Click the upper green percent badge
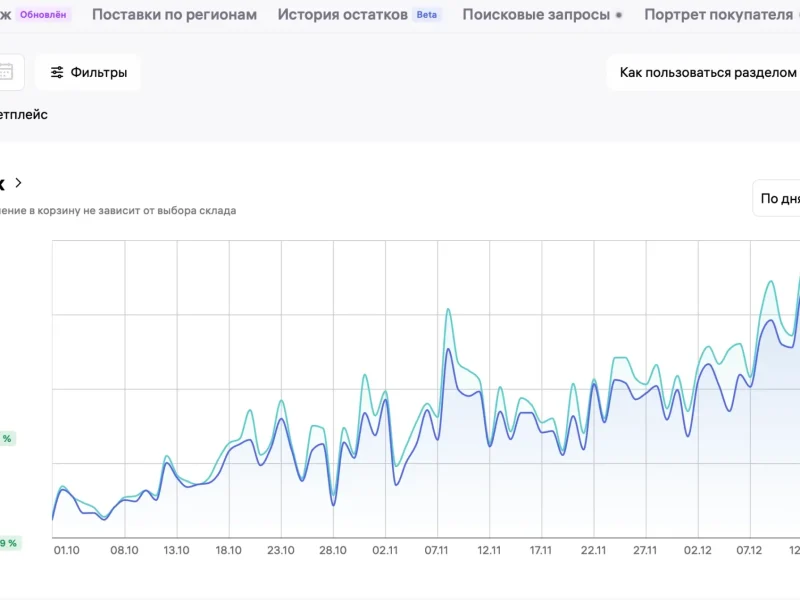 7,438
